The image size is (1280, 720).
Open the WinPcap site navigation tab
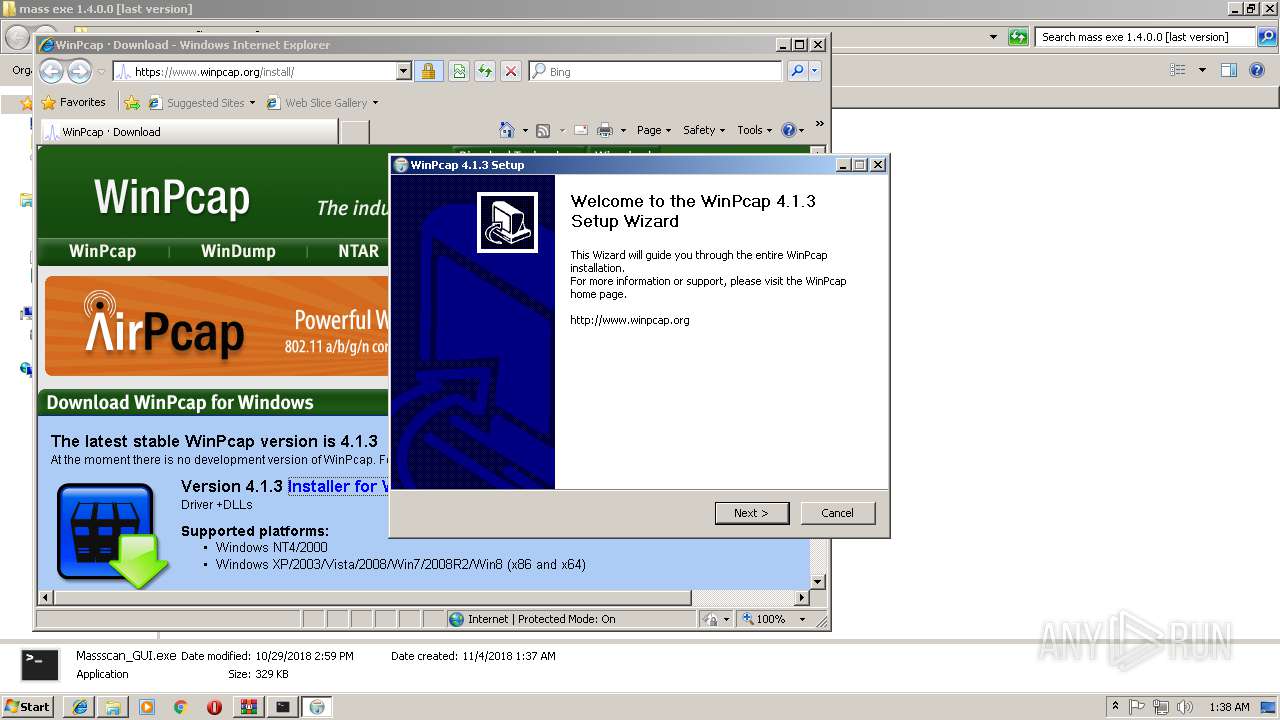pos(102,251)
